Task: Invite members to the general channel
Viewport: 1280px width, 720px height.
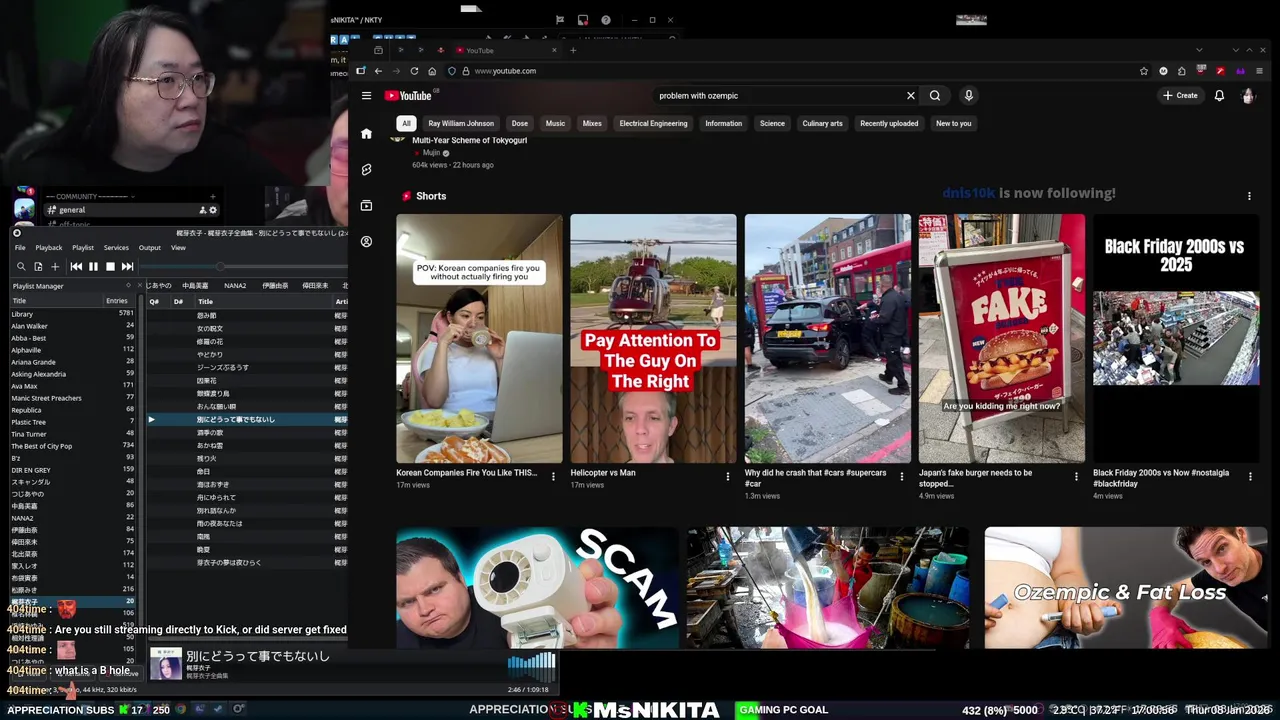Action: coord(202,210)
